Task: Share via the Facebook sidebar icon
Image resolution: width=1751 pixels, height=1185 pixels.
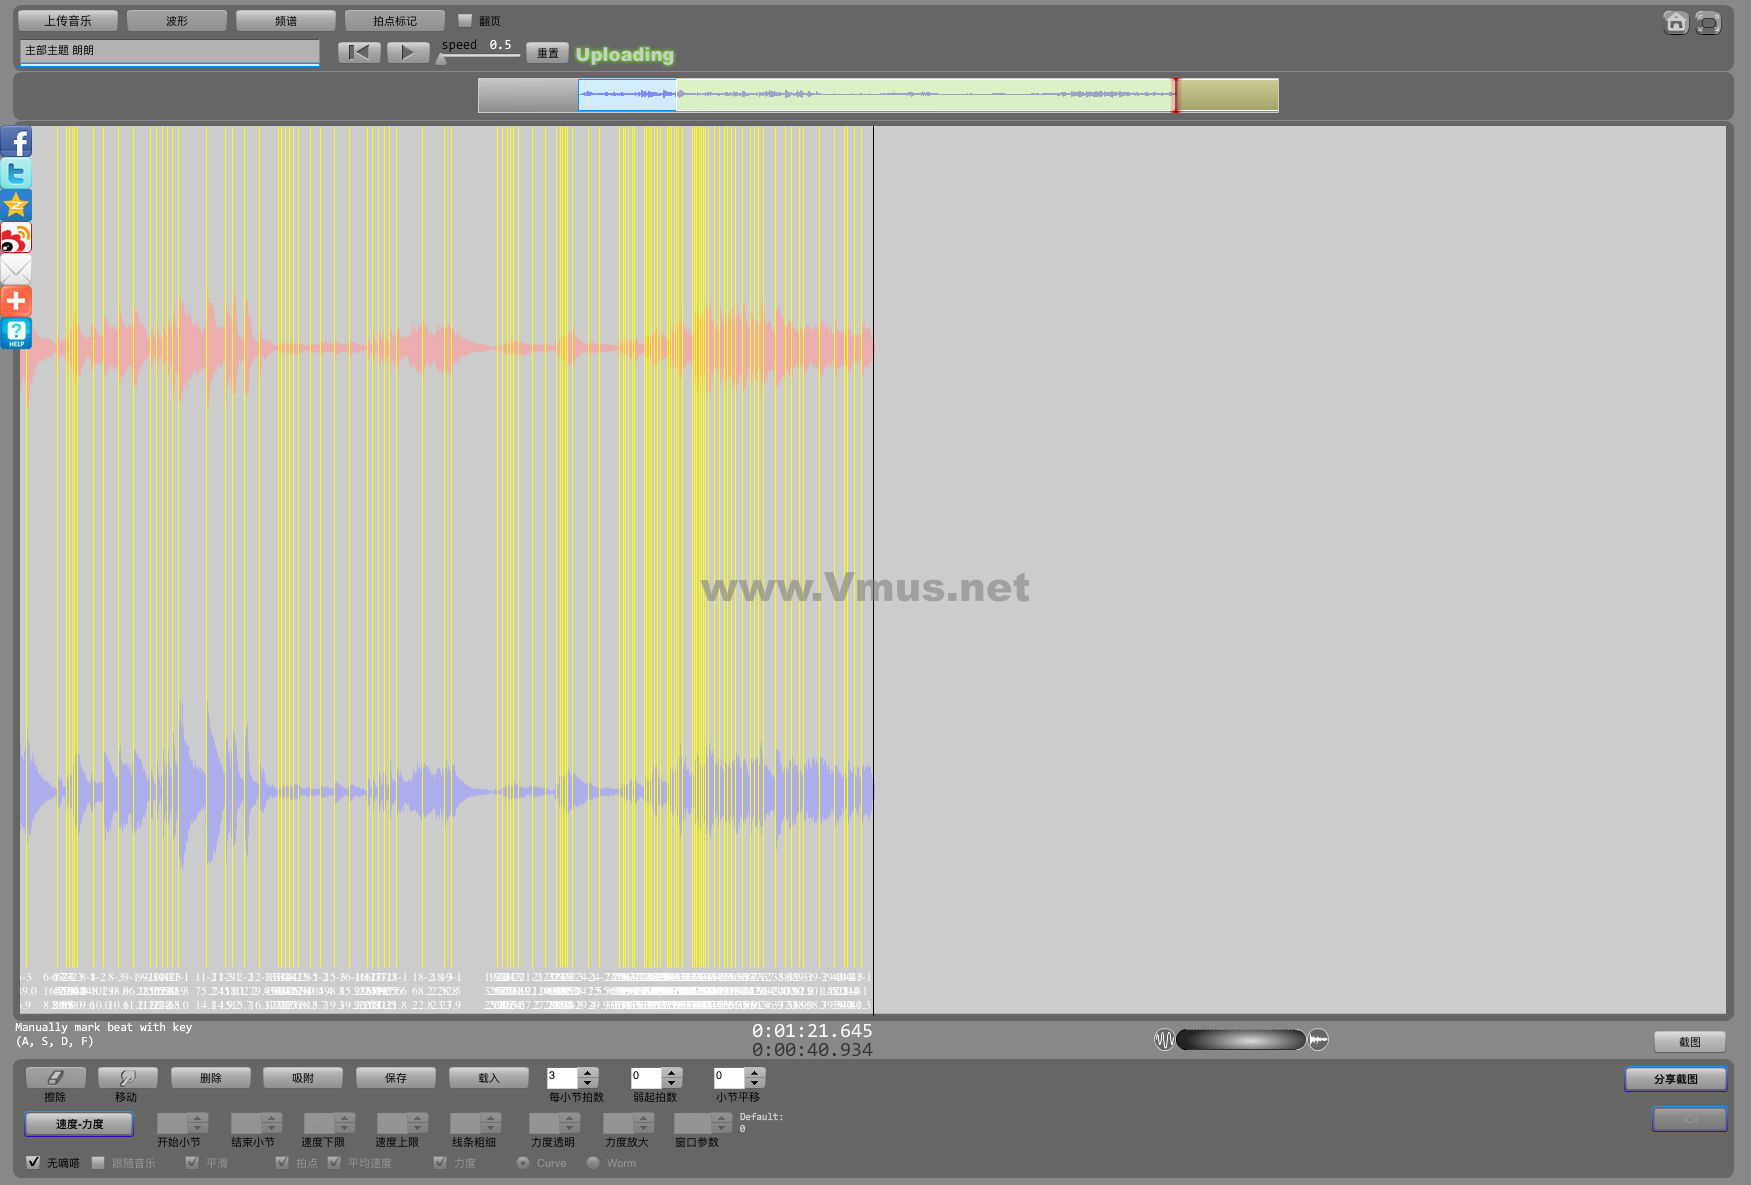Action: (x=16, y=142)
